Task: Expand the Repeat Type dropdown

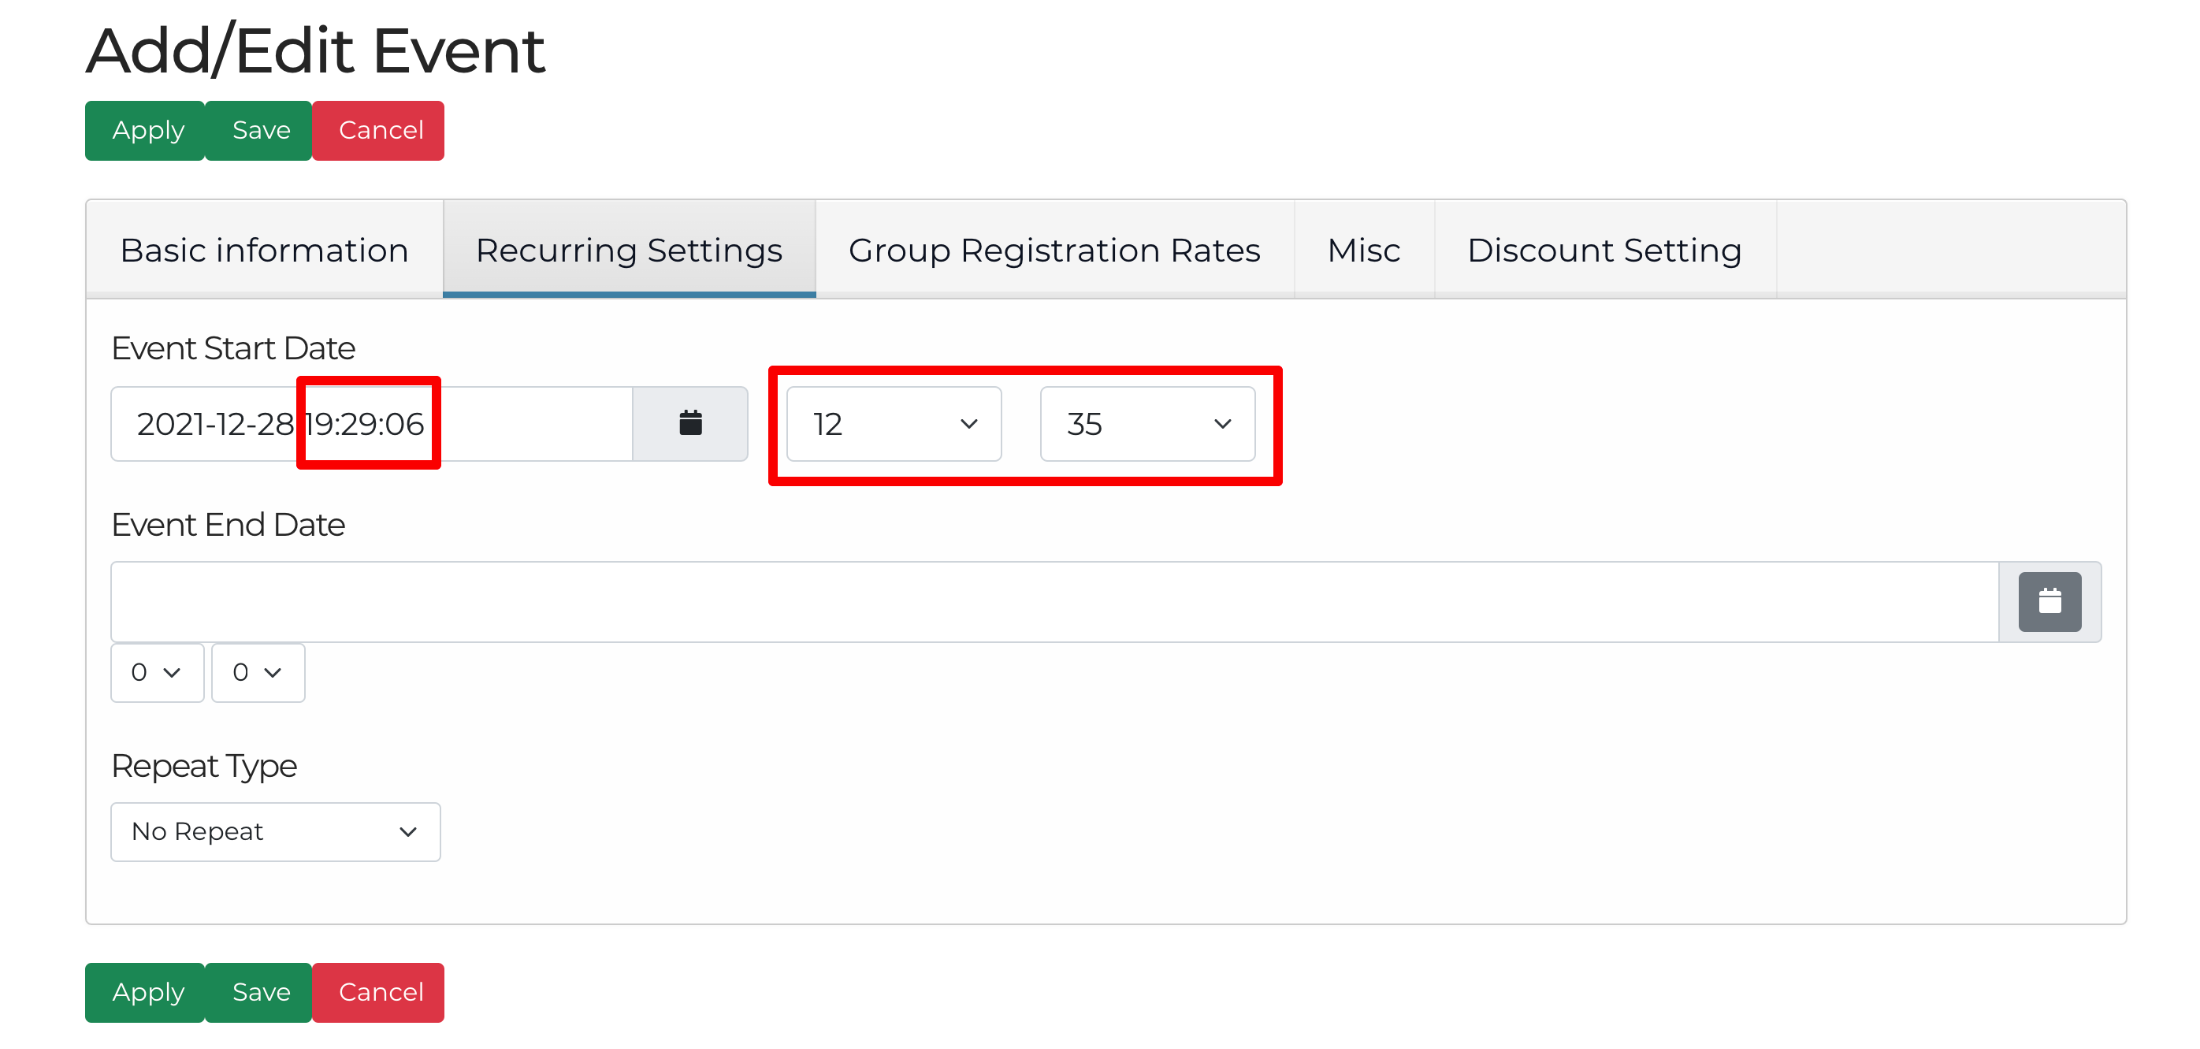Action: pyautogui.click(x=275, y=832)
